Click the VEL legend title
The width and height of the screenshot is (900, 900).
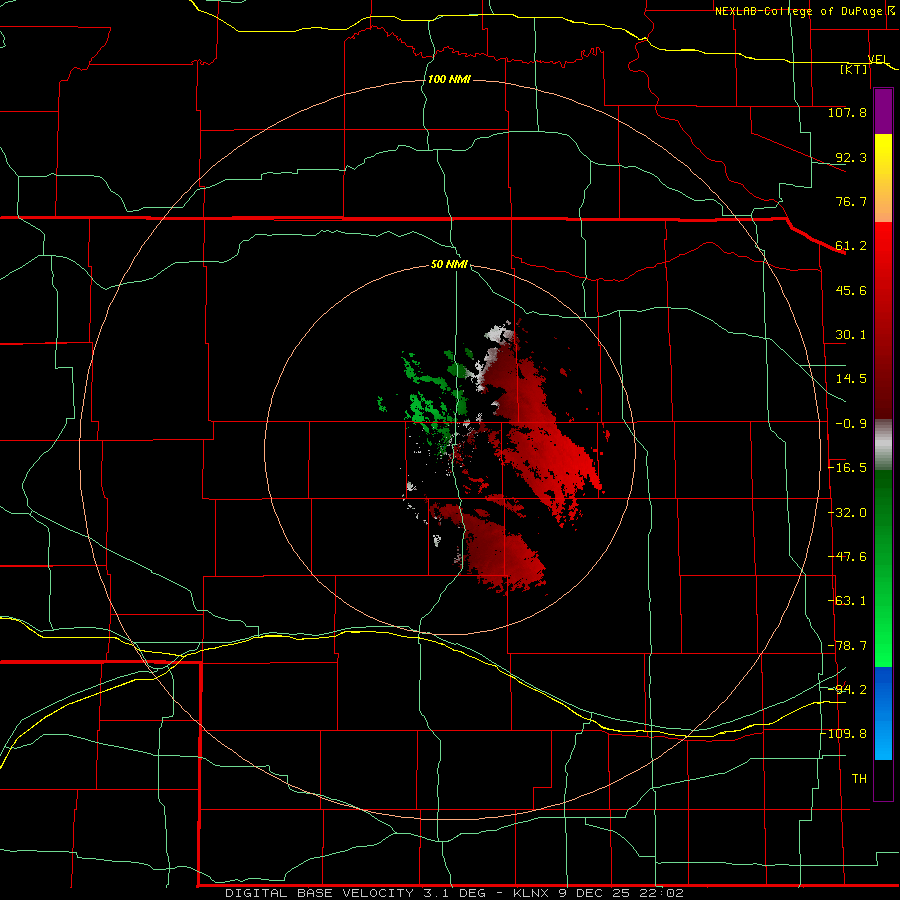[x=878, y=59]
